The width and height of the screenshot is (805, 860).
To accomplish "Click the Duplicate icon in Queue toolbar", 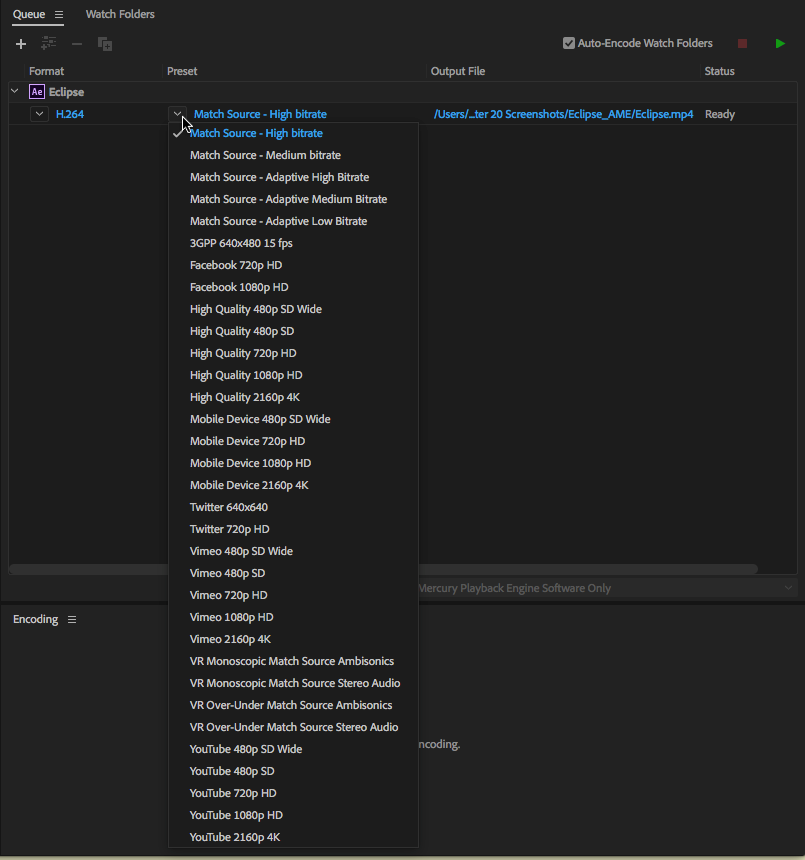I will pos(105,44).
